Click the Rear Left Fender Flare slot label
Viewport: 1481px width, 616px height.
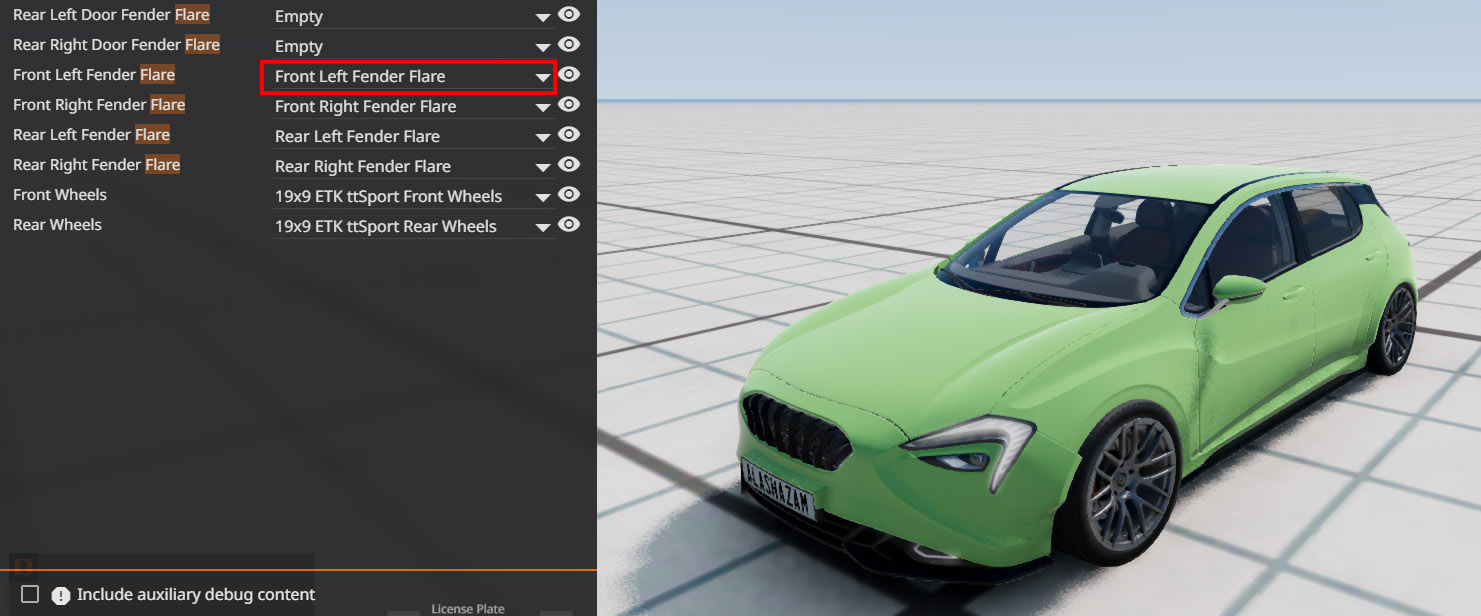tap(91, 135)
